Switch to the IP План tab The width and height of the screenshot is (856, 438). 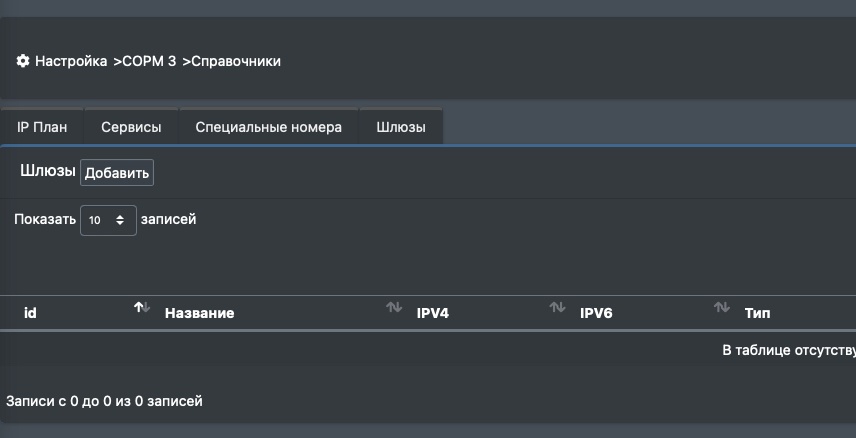42,127
